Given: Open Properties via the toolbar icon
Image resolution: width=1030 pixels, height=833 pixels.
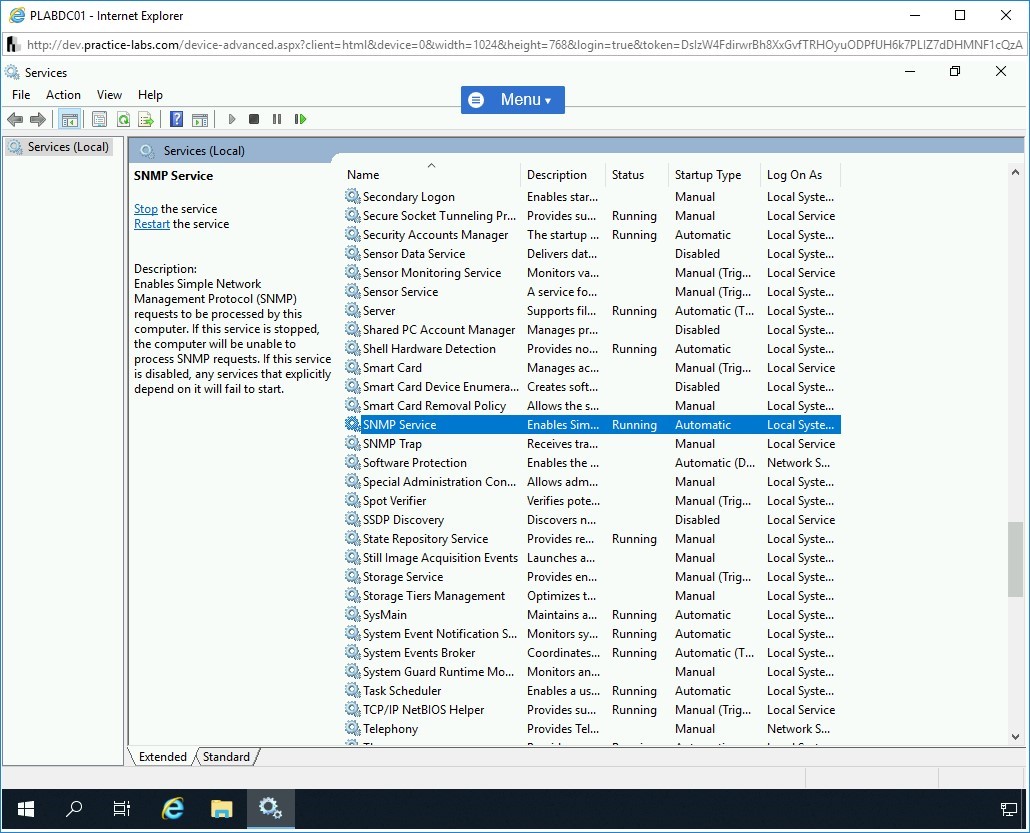Looking at the screenshot, I should [99, 120].
